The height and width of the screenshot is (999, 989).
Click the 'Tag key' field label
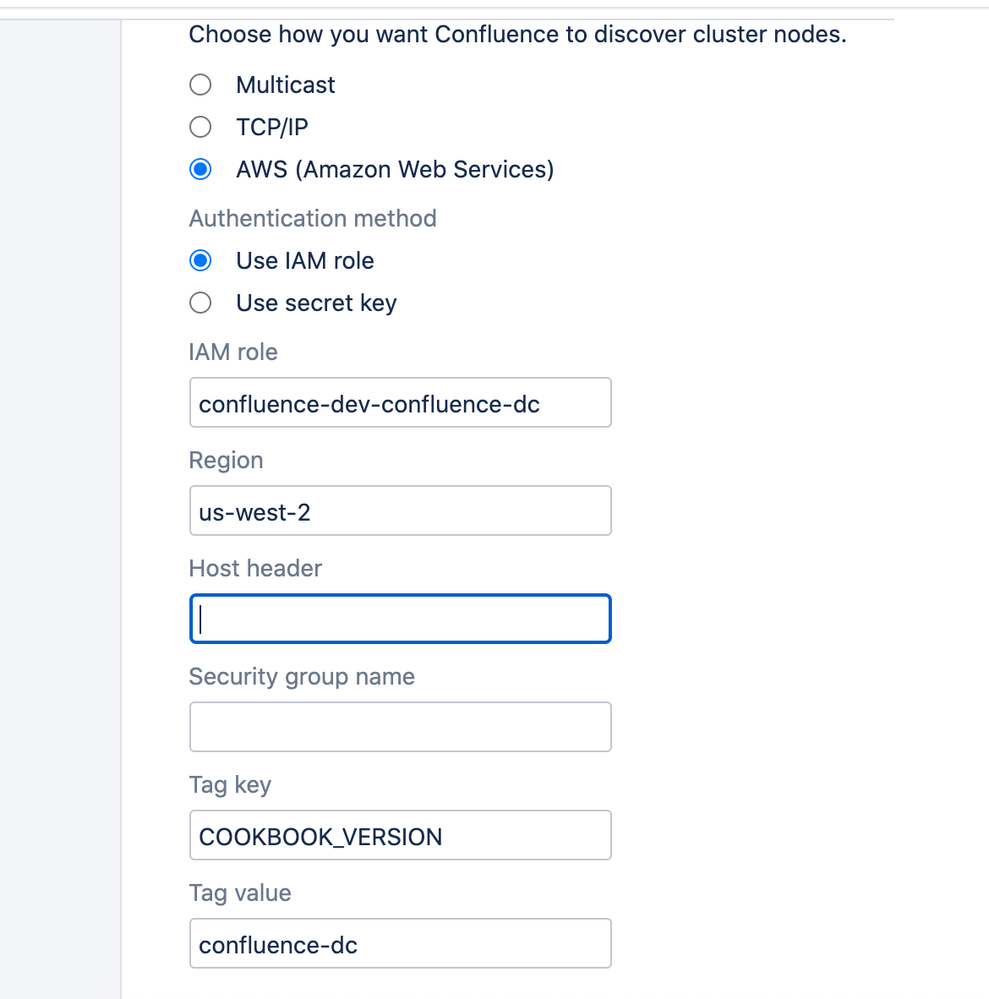tap(230, 785)
